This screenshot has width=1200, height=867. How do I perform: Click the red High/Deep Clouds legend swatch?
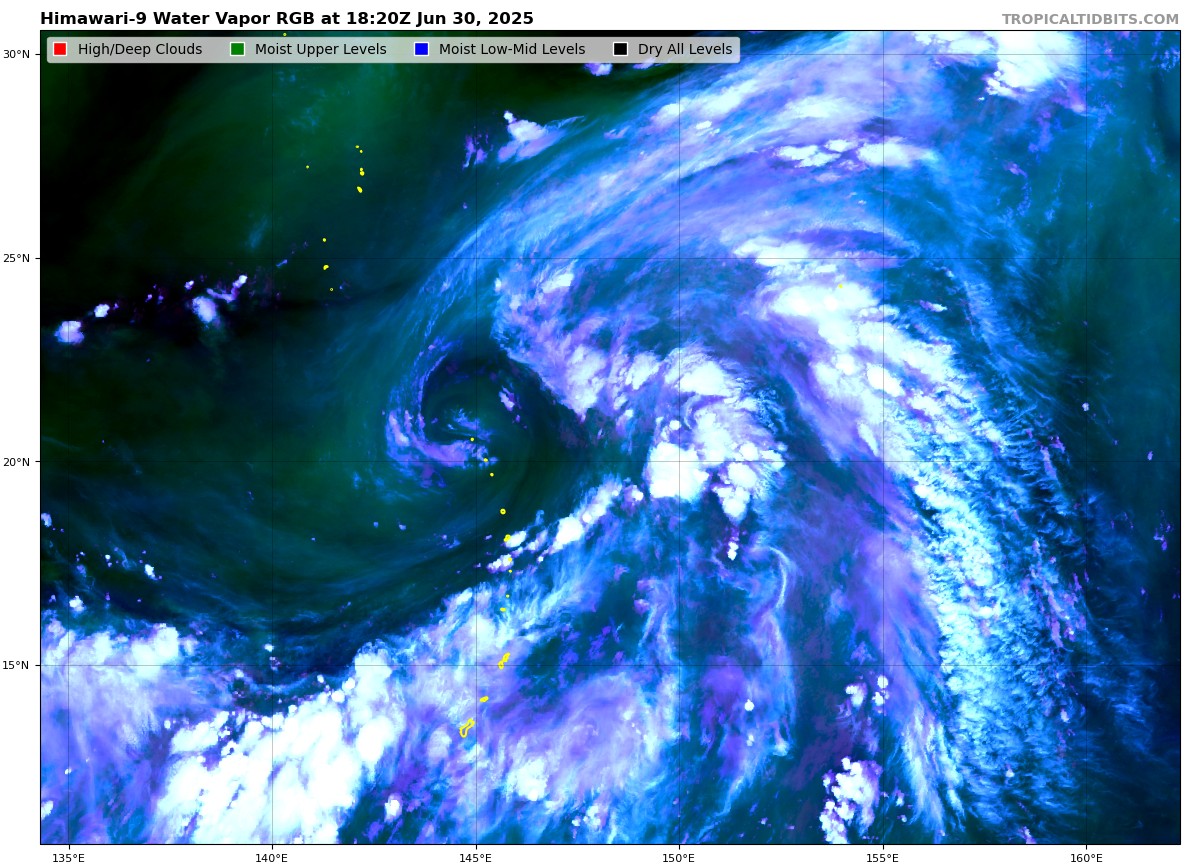(60, 49)
